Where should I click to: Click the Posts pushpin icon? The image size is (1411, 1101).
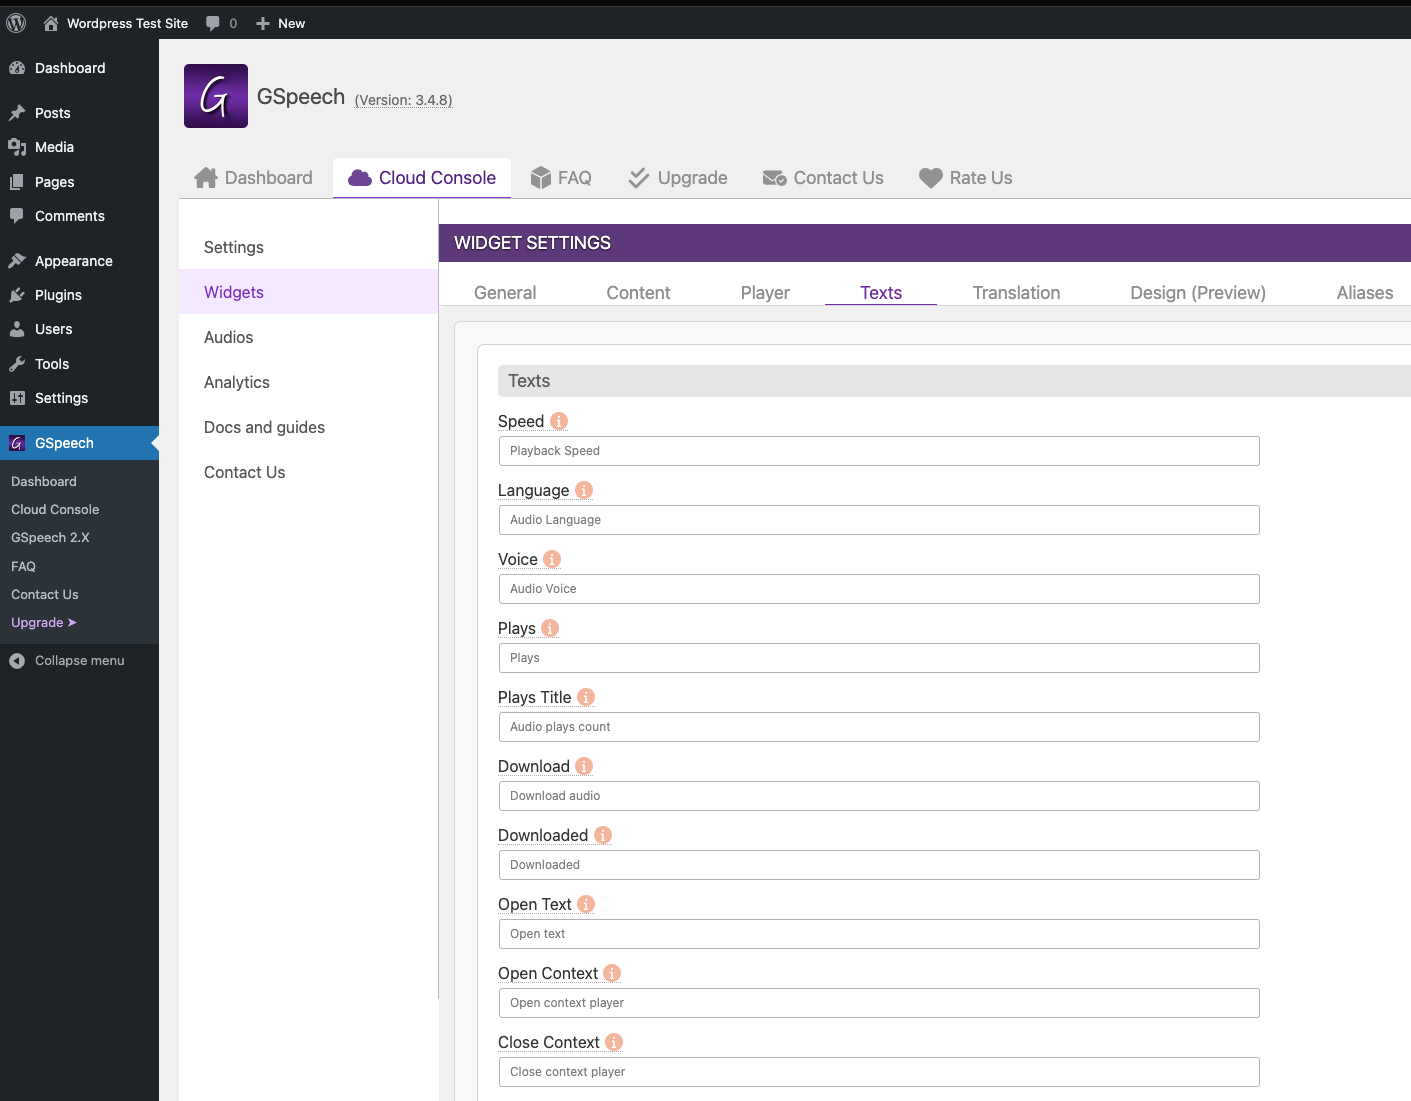17,113
